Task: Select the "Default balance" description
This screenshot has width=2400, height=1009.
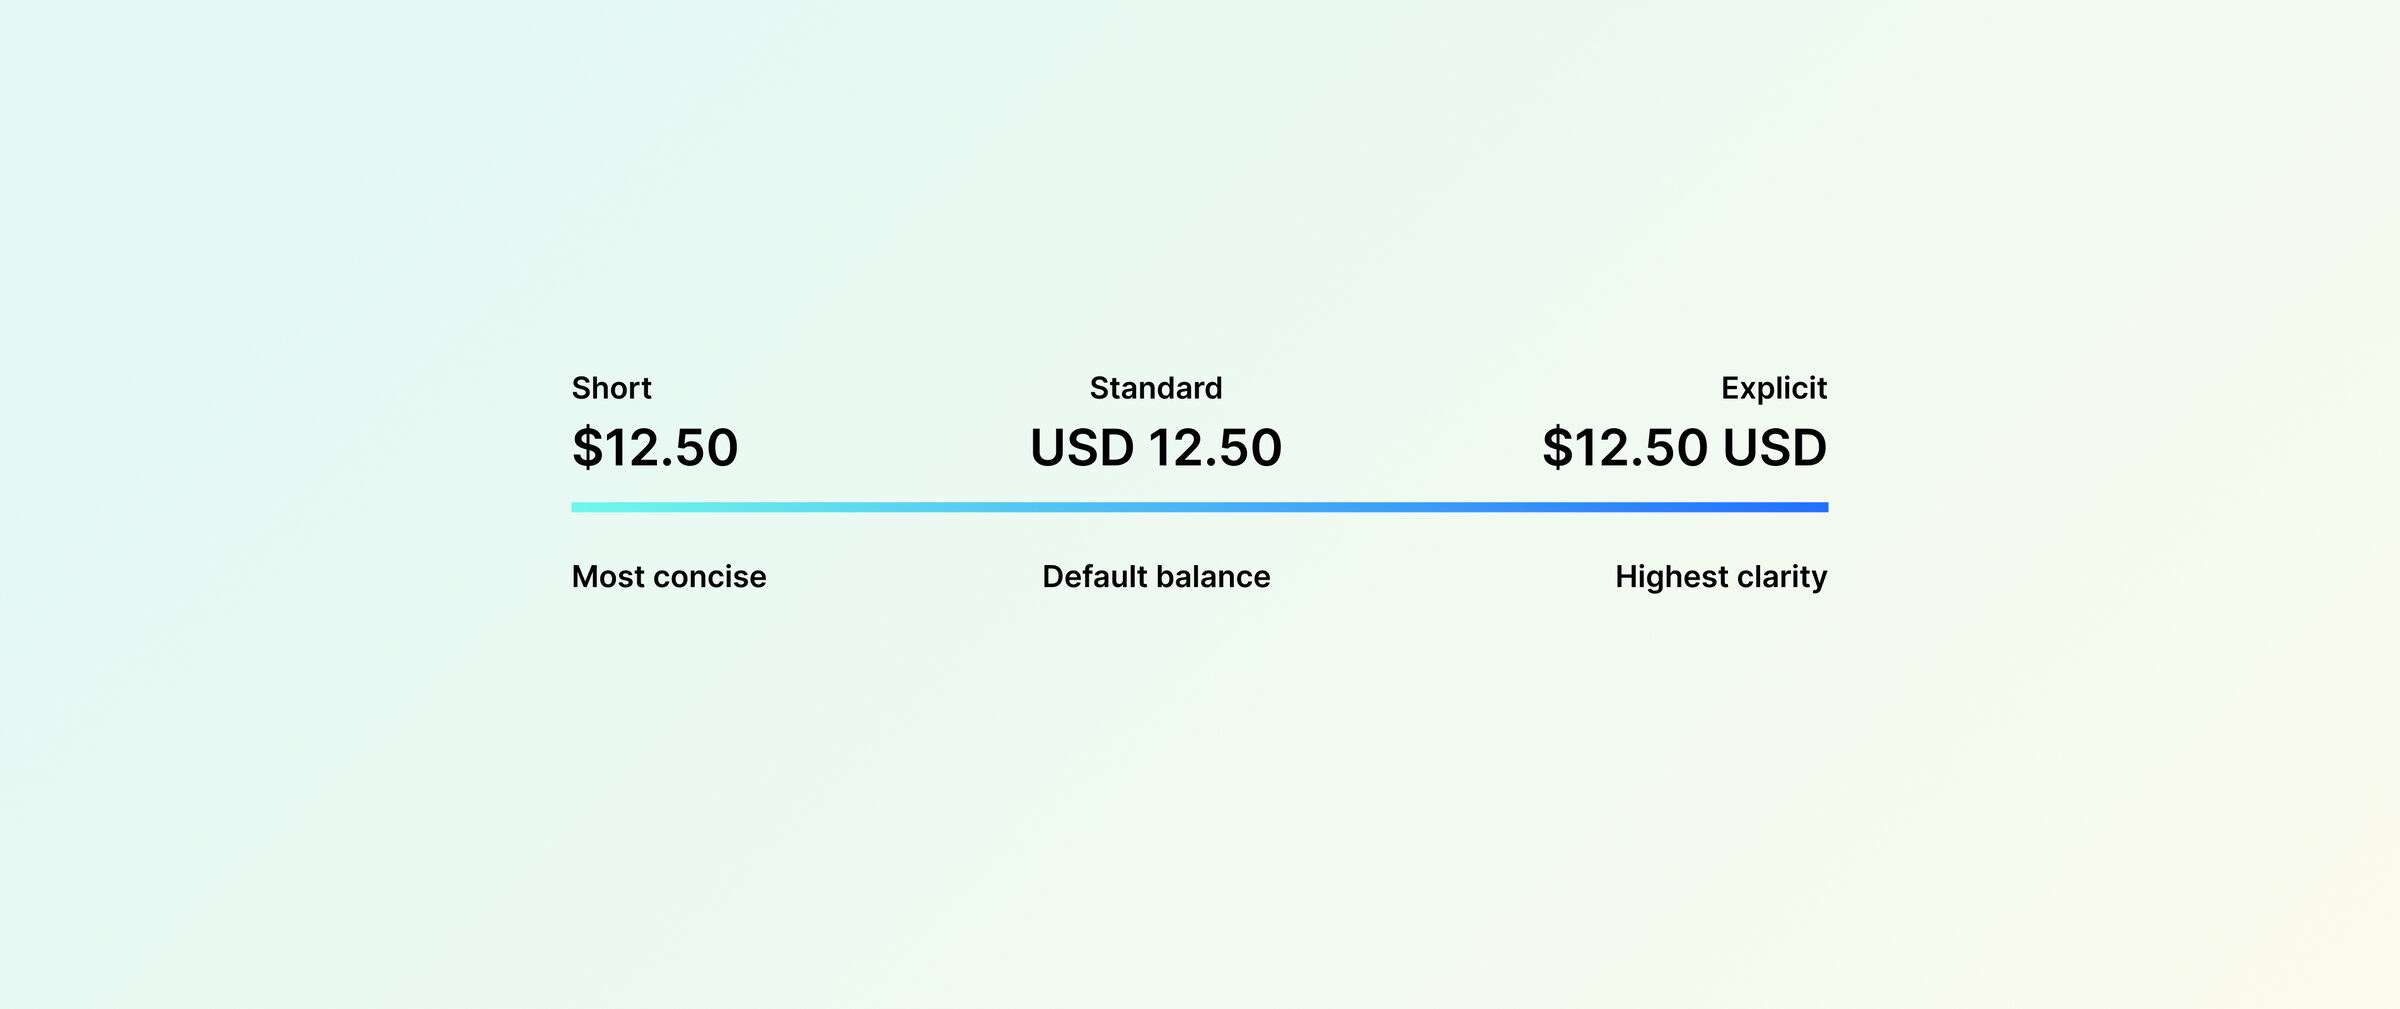Action: tap(1155, 577)
